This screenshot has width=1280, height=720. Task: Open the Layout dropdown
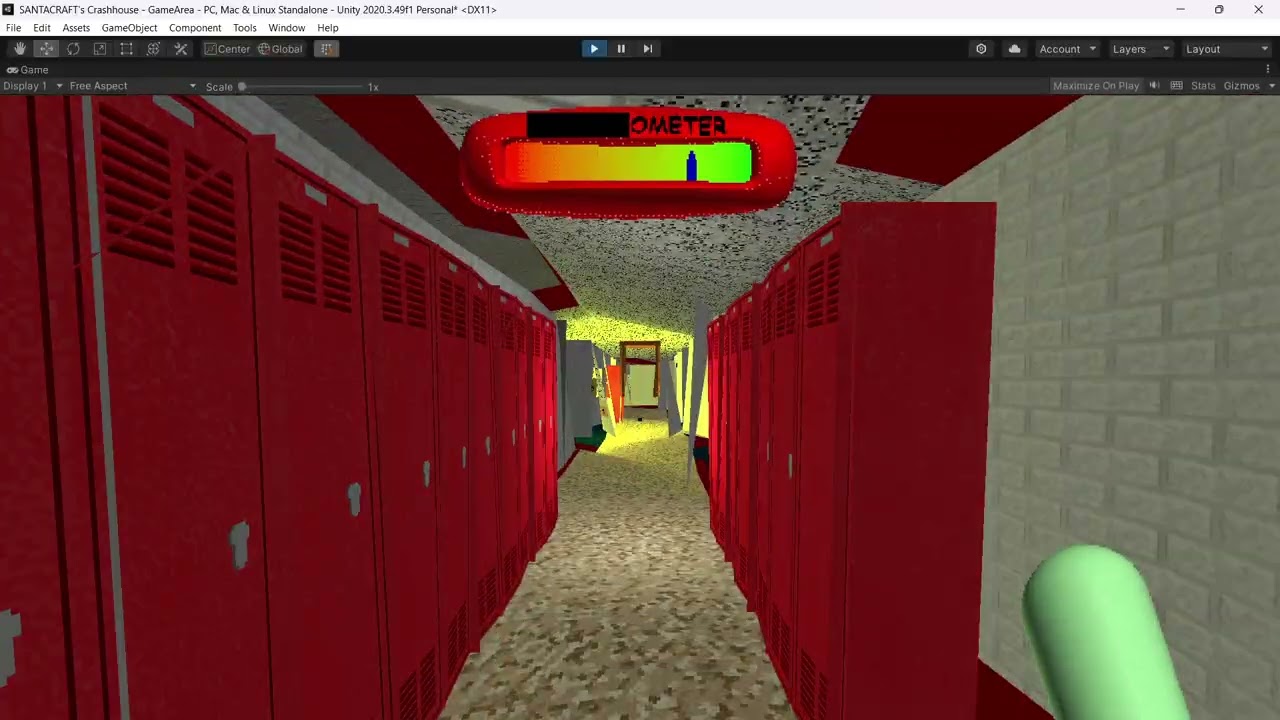pyautogui.click(x=1225, y=49)
